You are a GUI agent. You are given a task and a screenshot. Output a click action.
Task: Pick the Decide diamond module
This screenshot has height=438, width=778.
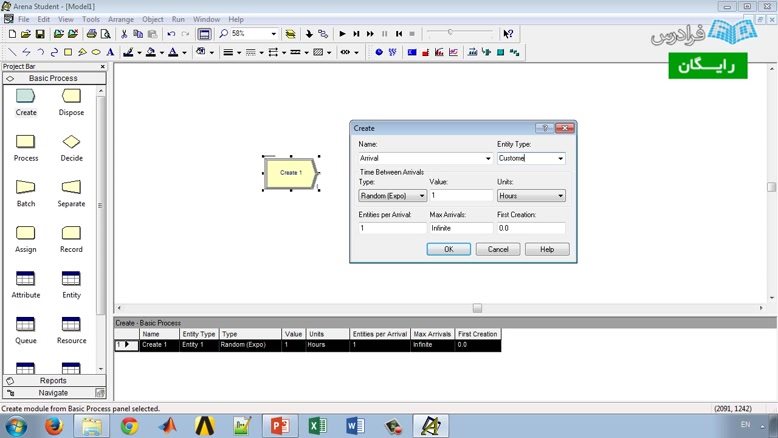click(71, 142)
